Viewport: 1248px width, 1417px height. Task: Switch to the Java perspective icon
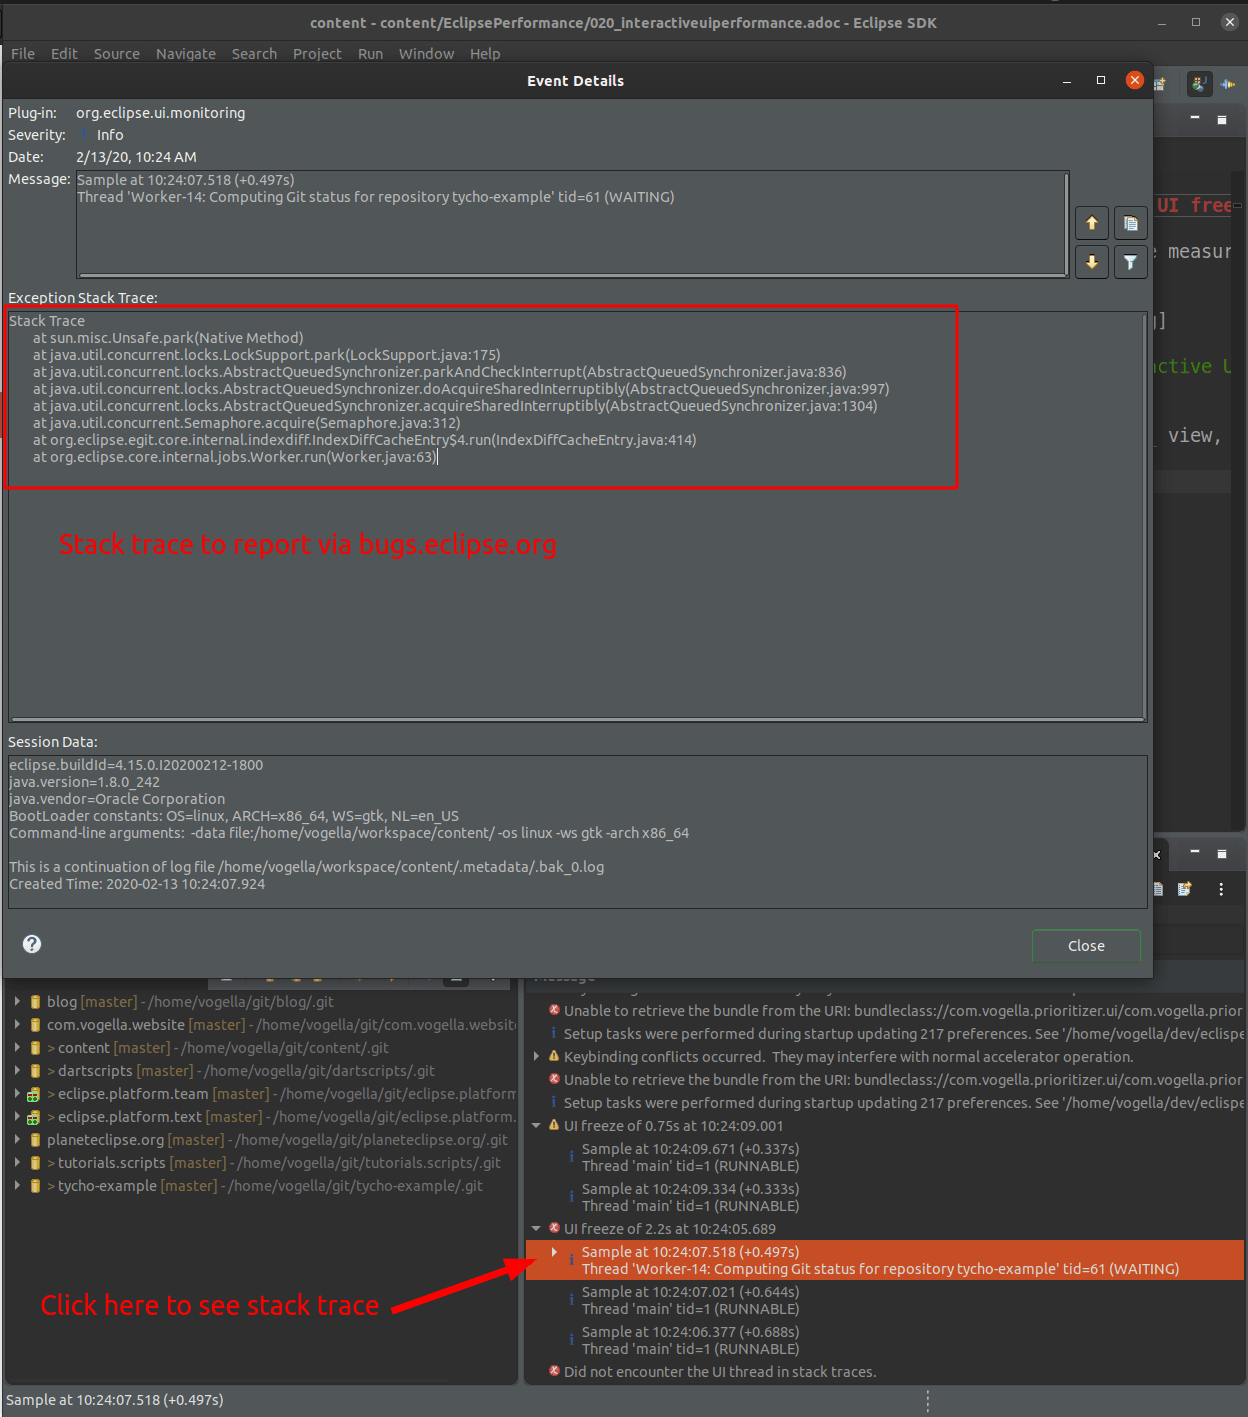pyautogui.click(x=1199, y=84)
